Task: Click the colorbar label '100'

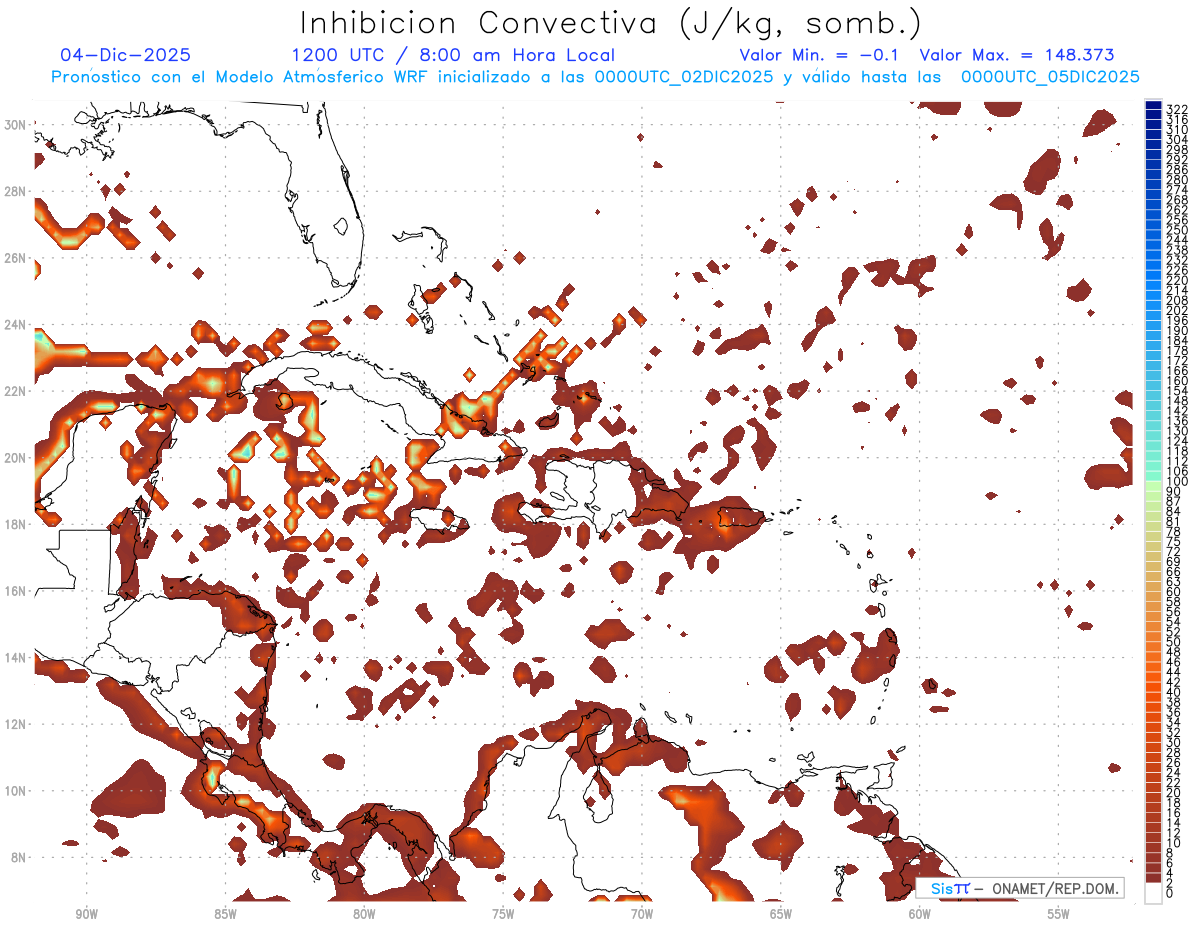Action: click(1176, 481)
